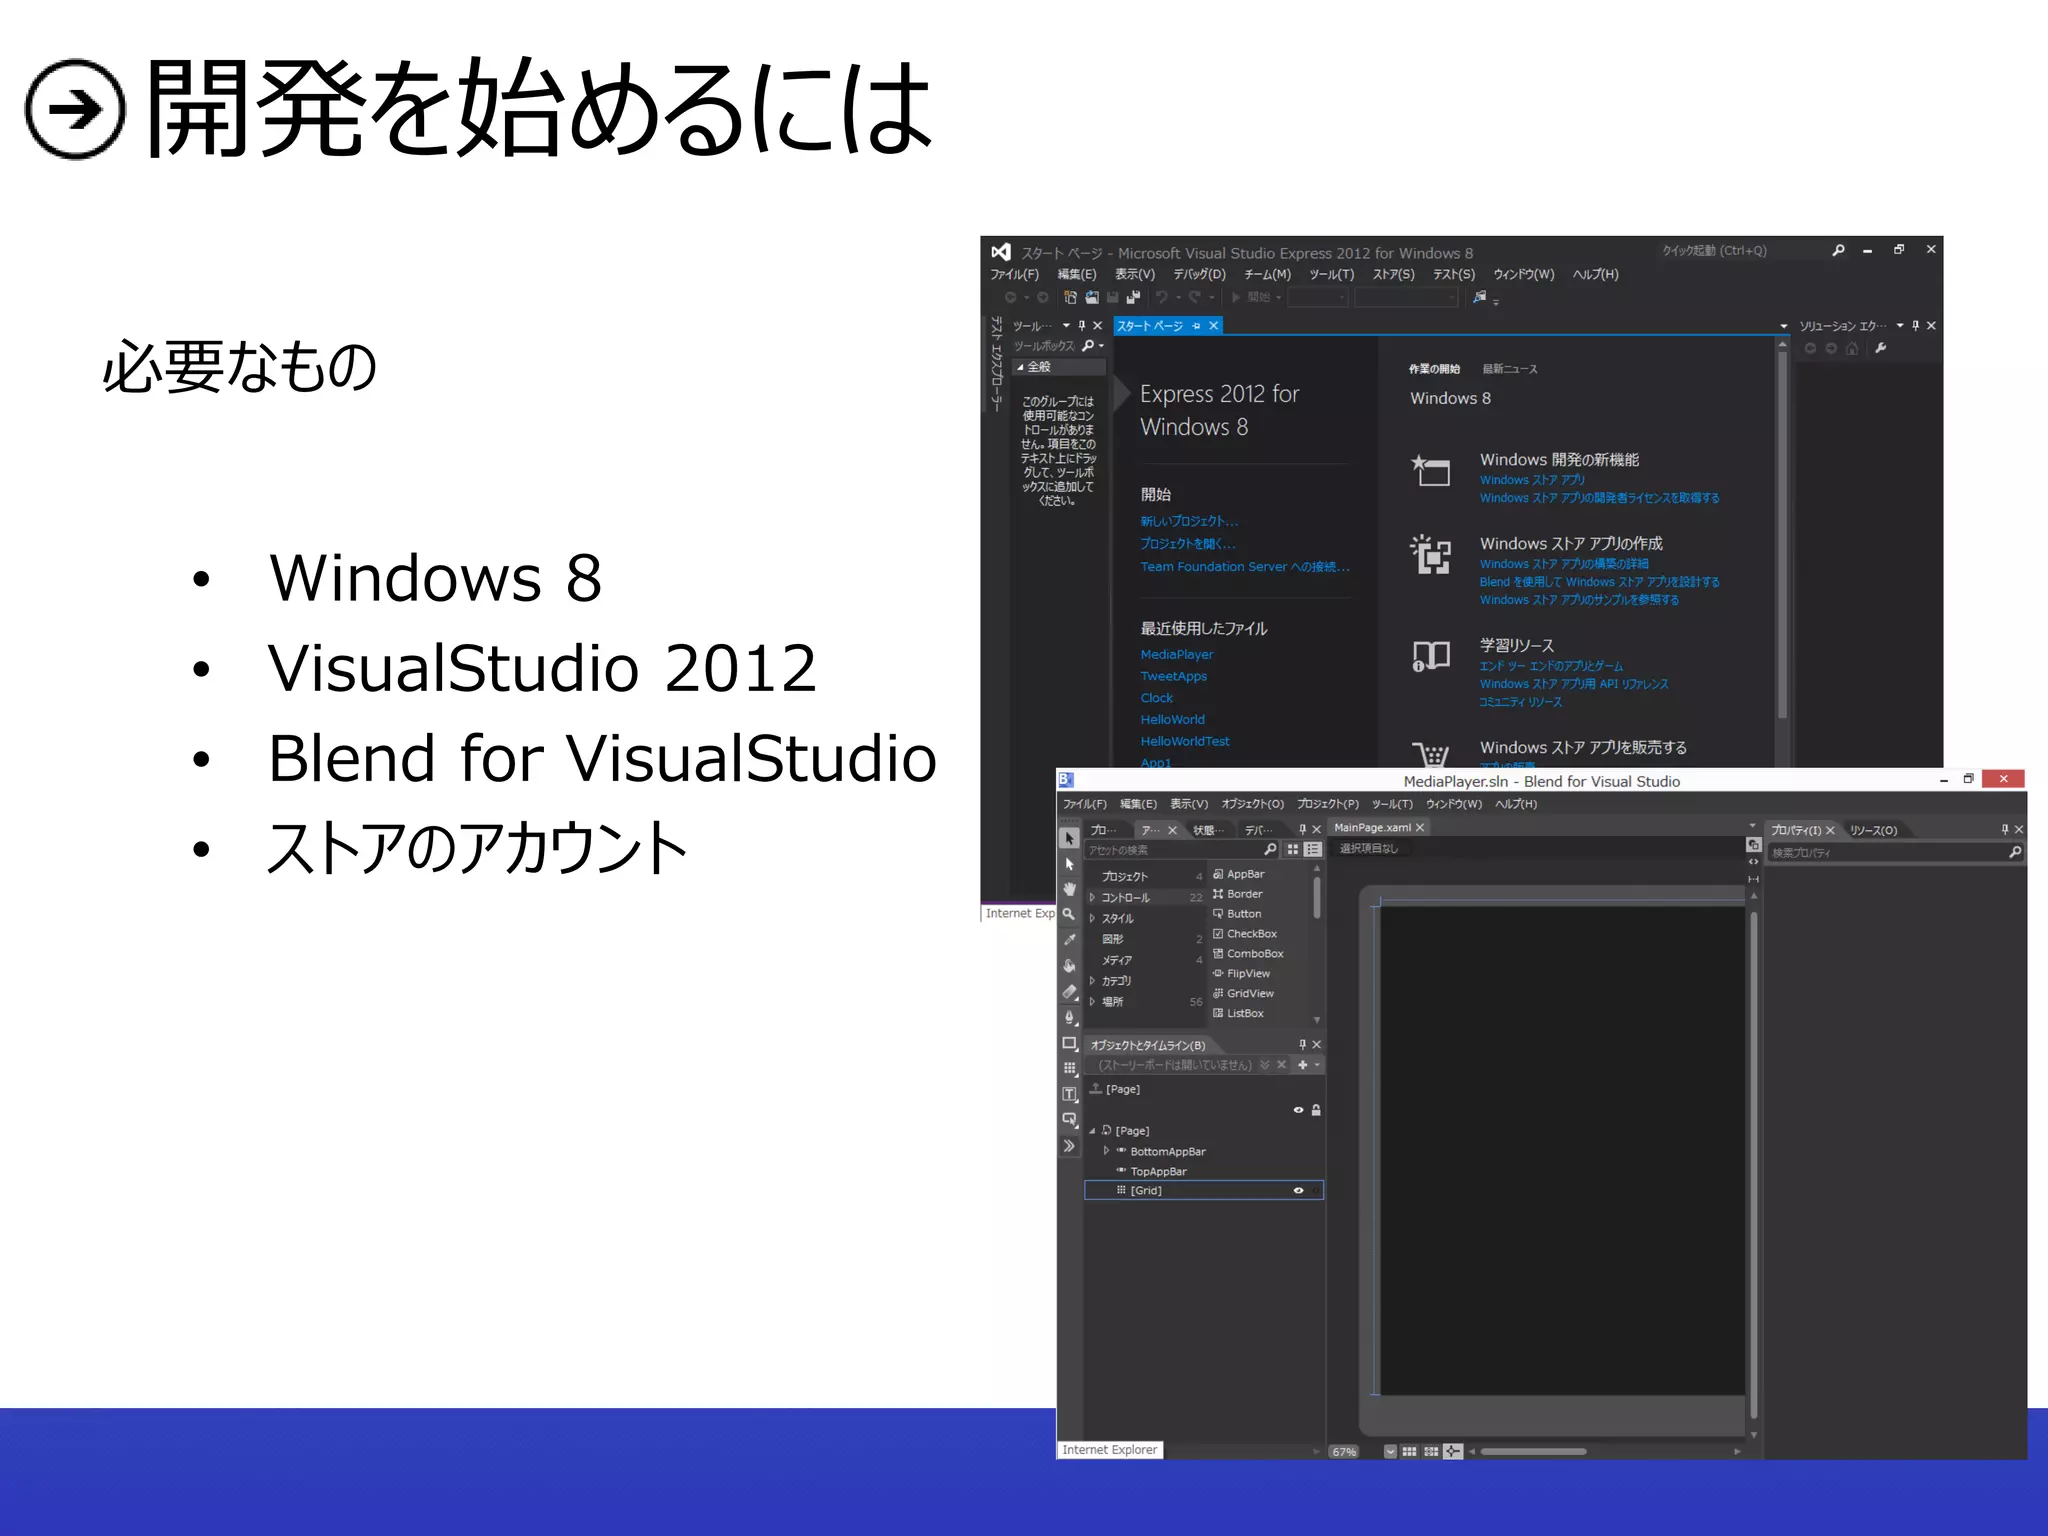Select the Pan hand tool in Blend
Viewport: 2048px width, 1536px height.
1069,889
